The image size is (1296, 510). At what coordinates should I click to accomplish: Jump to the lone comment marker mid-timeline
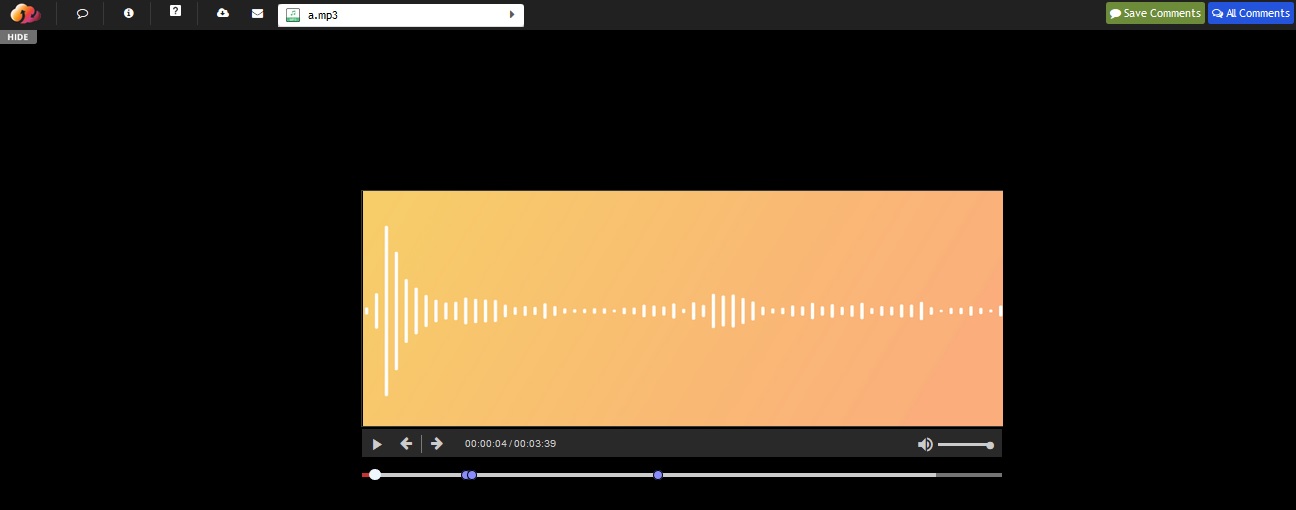[x=658, y=475]
